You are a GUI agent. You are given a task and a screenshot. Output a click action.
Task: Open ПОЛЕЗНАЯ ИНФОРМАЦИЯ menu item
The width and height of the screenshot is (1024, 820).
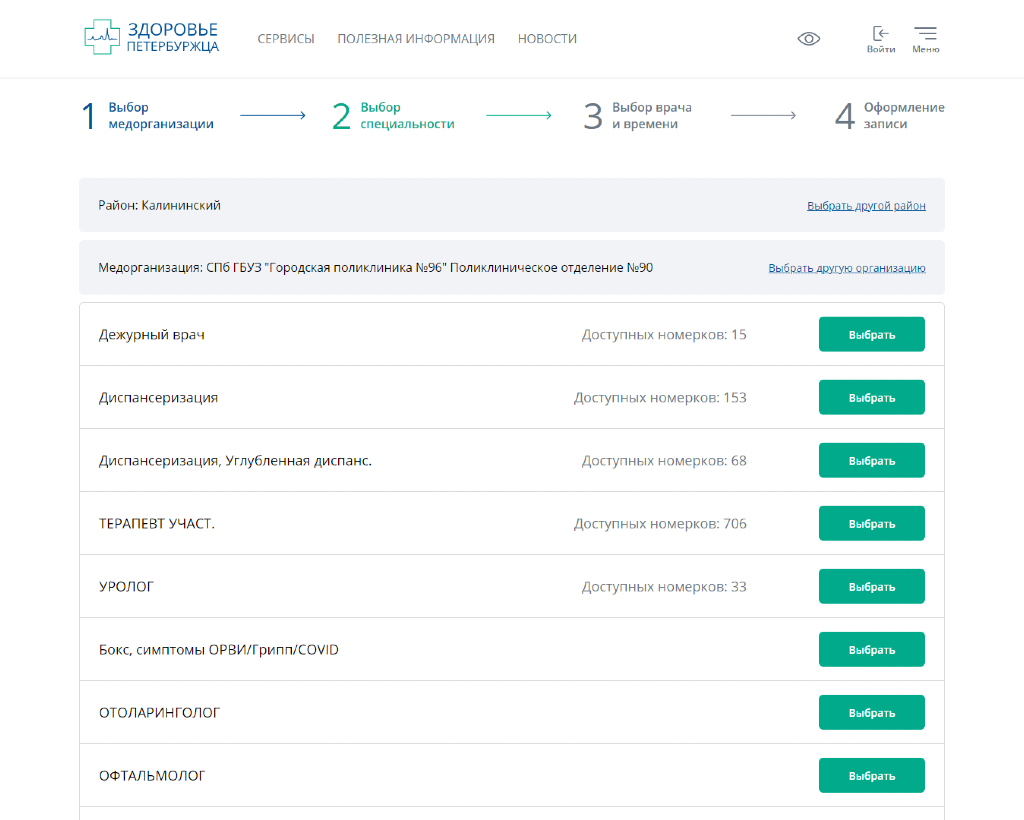click(x=416, y=39)
